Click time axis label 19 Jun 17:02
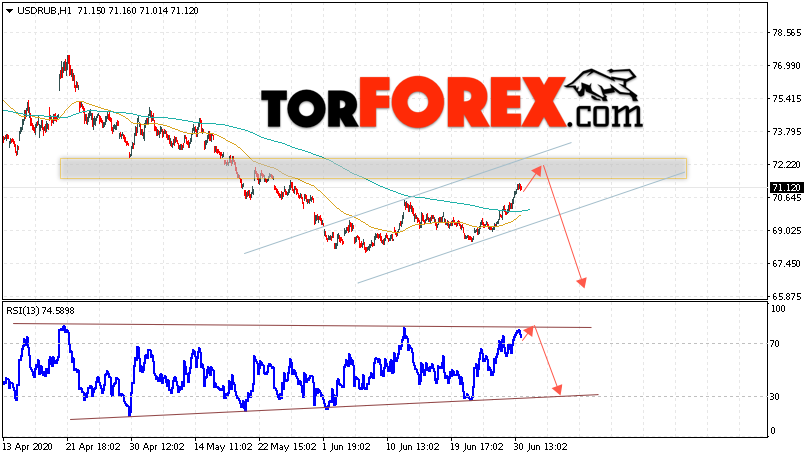This screenshot has width=808, height=458. tap(477, 446)
